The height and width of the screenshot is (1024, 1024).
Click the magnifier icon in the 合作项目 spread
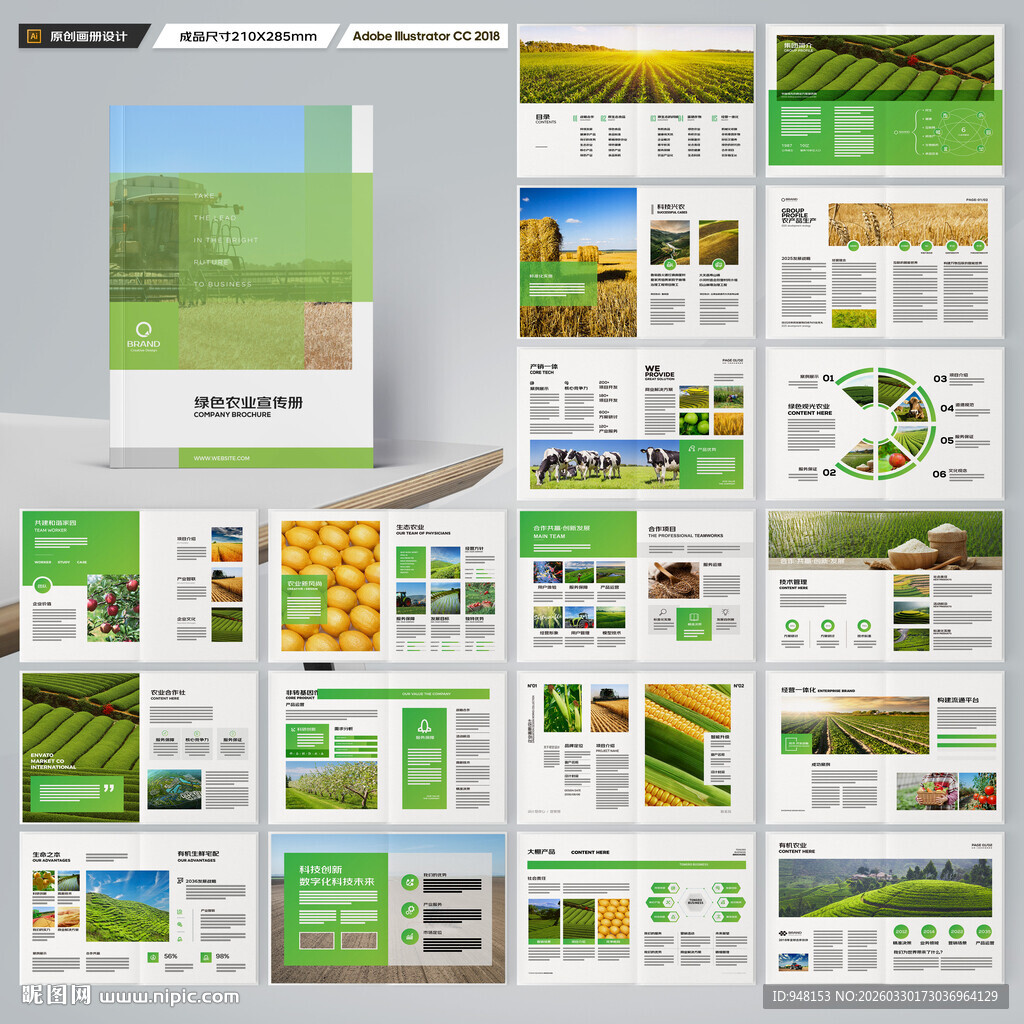tap(662, 613)
